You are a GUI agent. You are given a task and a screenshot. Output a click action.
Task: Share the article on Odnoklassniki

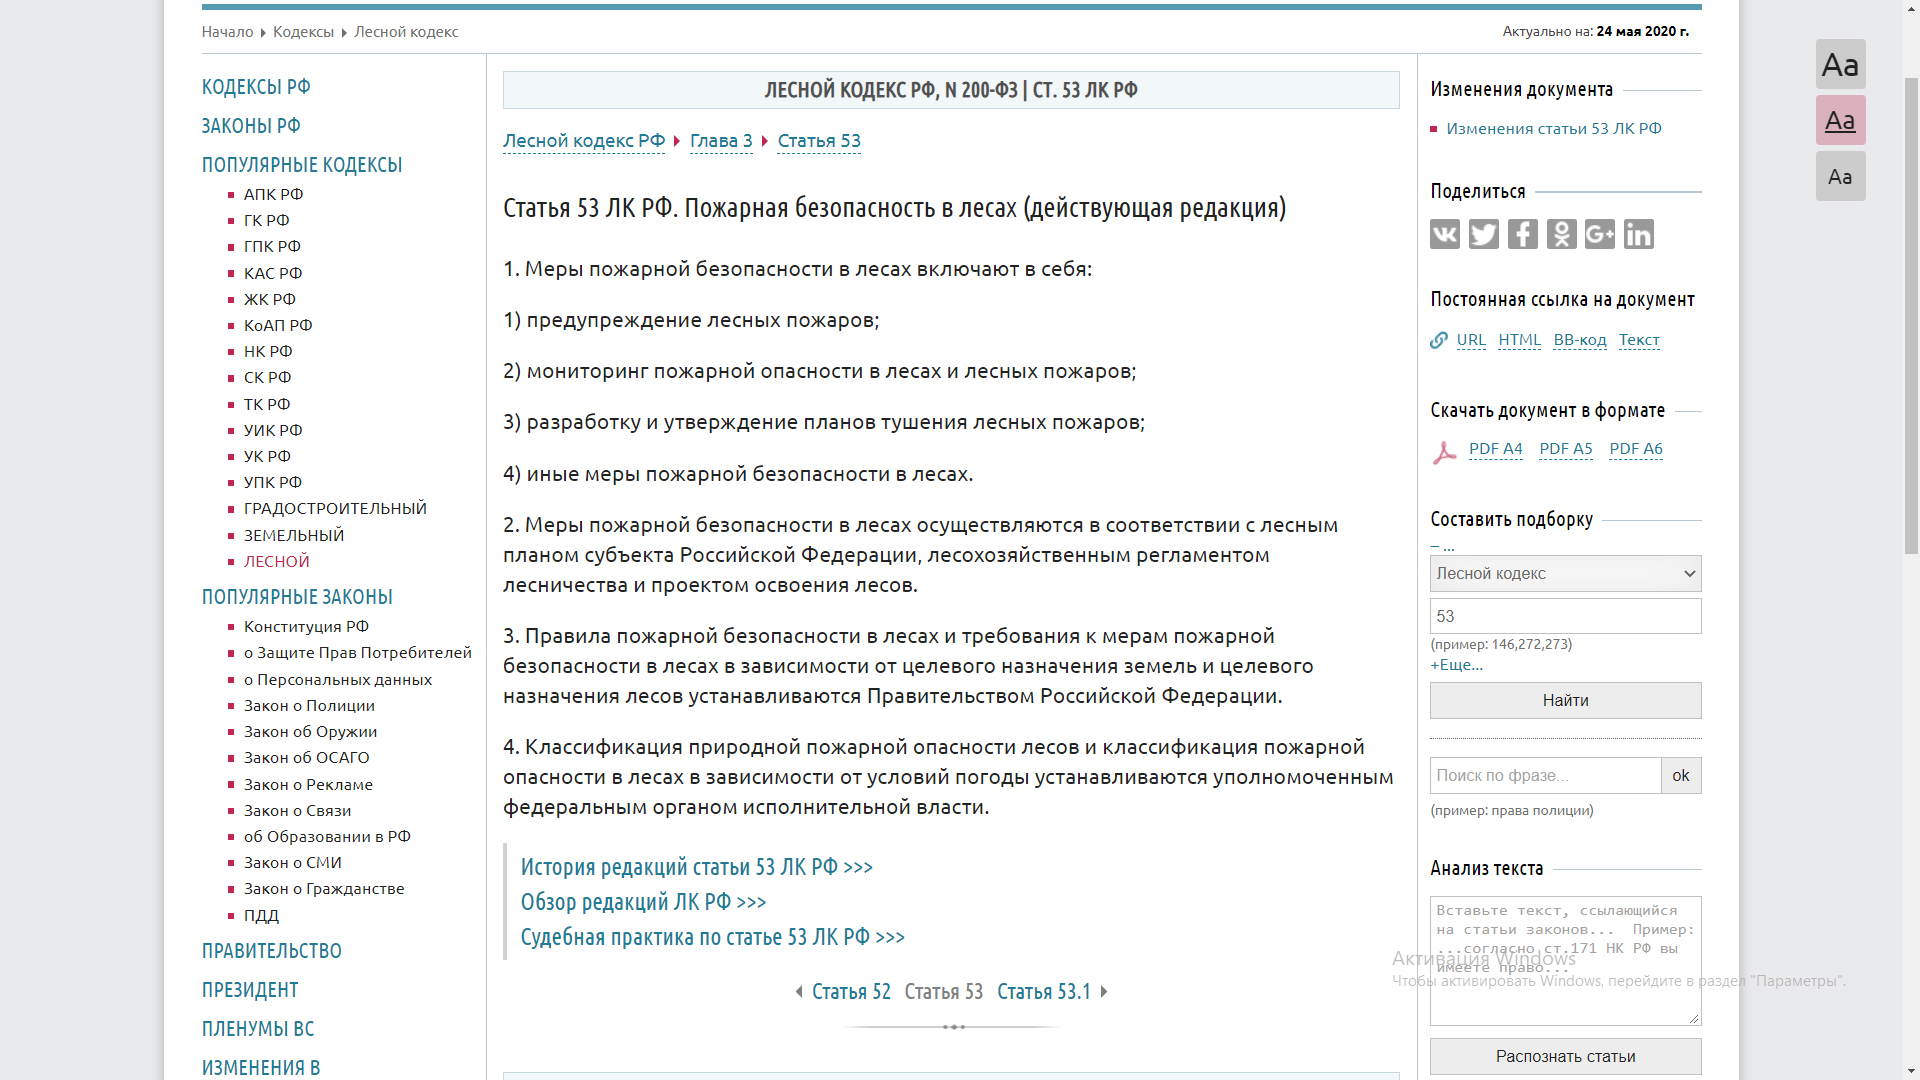click(1562, 234)
